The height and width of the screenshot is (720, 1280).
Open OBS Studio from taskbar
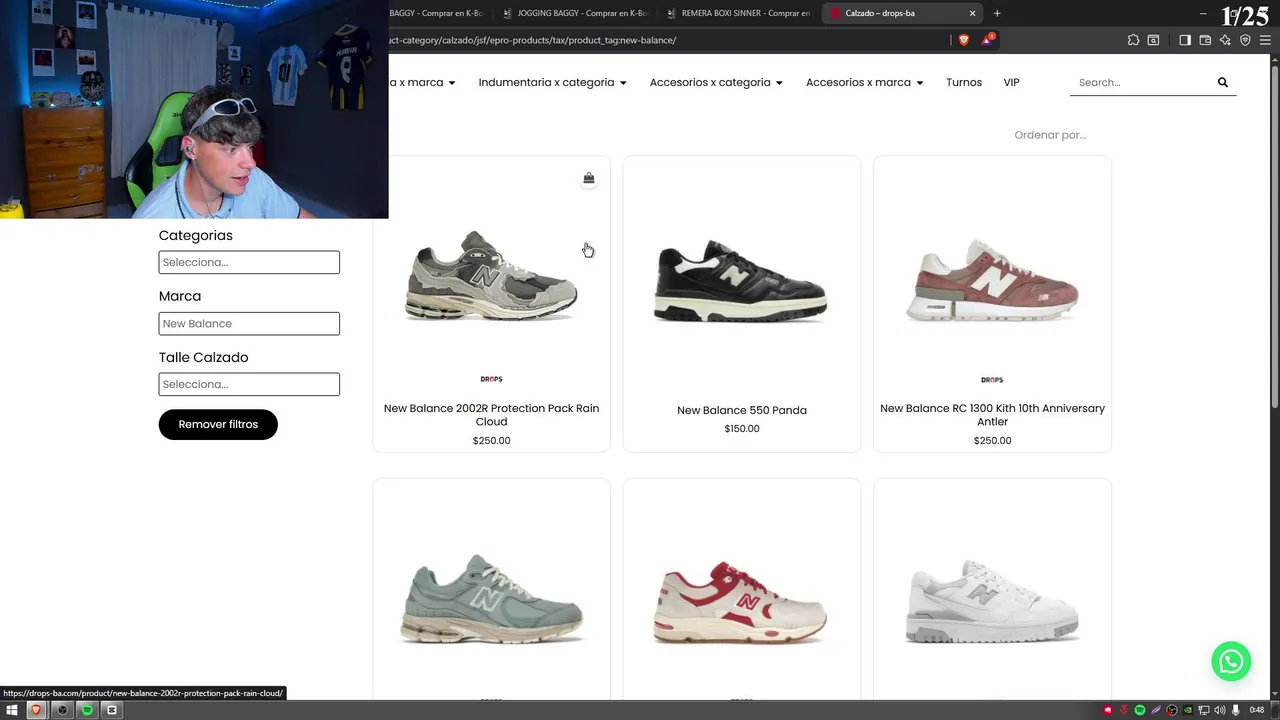pyautogui.click(x=62, y=710)
